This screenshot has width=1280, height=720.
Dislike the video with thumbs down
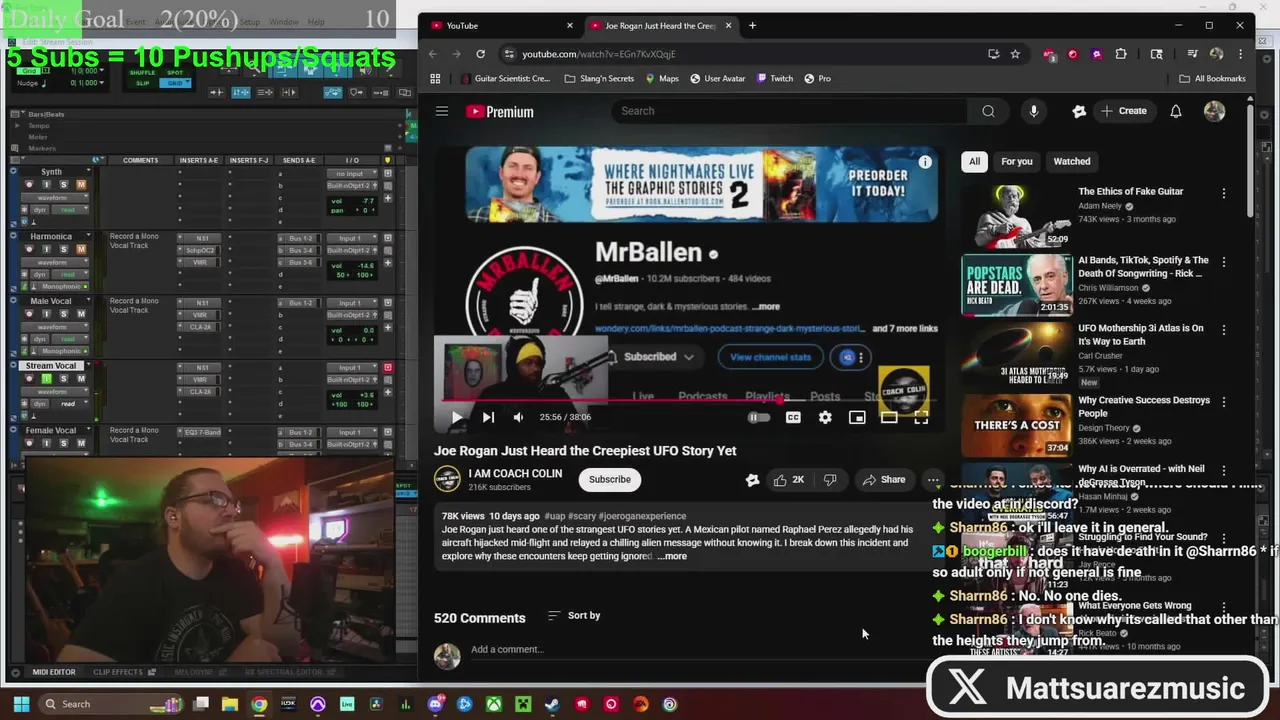[x=830, y=480]
